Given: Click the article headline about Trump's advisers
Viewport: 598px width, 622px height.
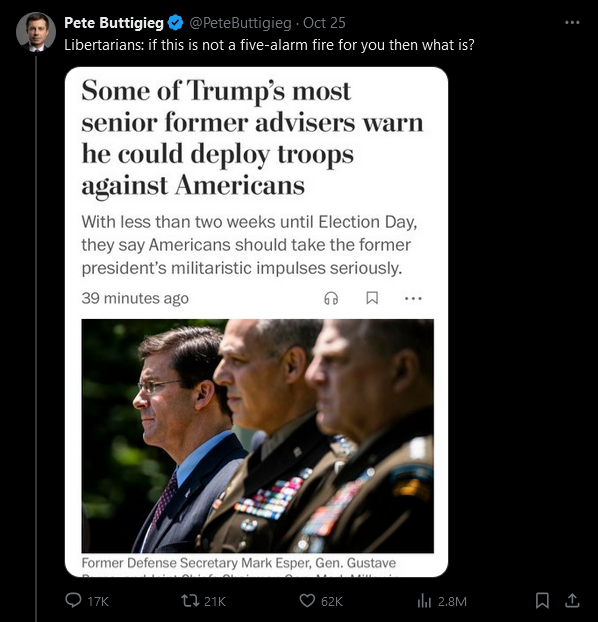Looking at the screenshot, I should click(x=252, y=138).
